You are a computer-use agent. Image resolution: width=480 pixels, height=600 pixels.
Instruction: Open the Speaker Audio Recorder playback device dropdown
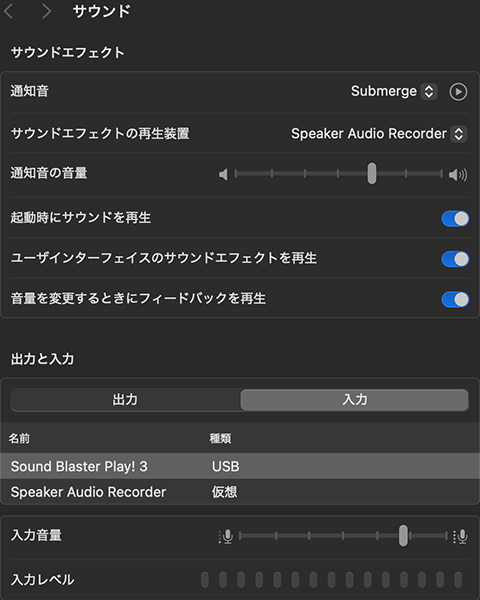tap(459, 134)
